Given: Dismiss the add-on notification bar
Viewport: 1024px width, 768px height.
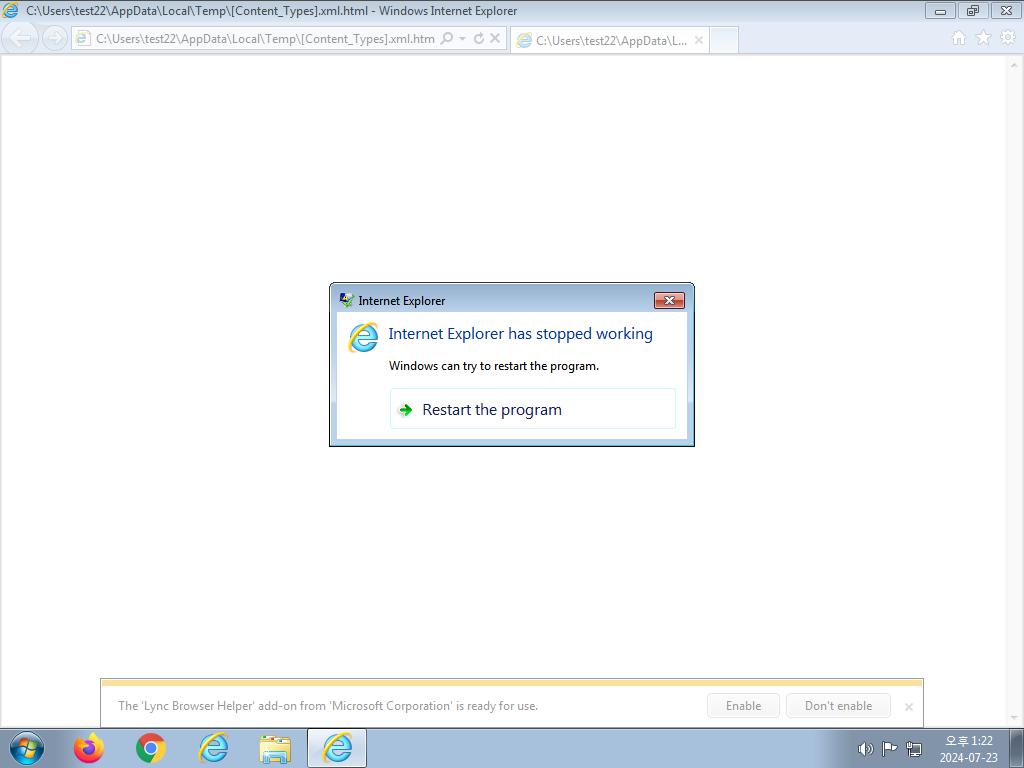Looking at the screenshot, I should (x=908, y=707).
